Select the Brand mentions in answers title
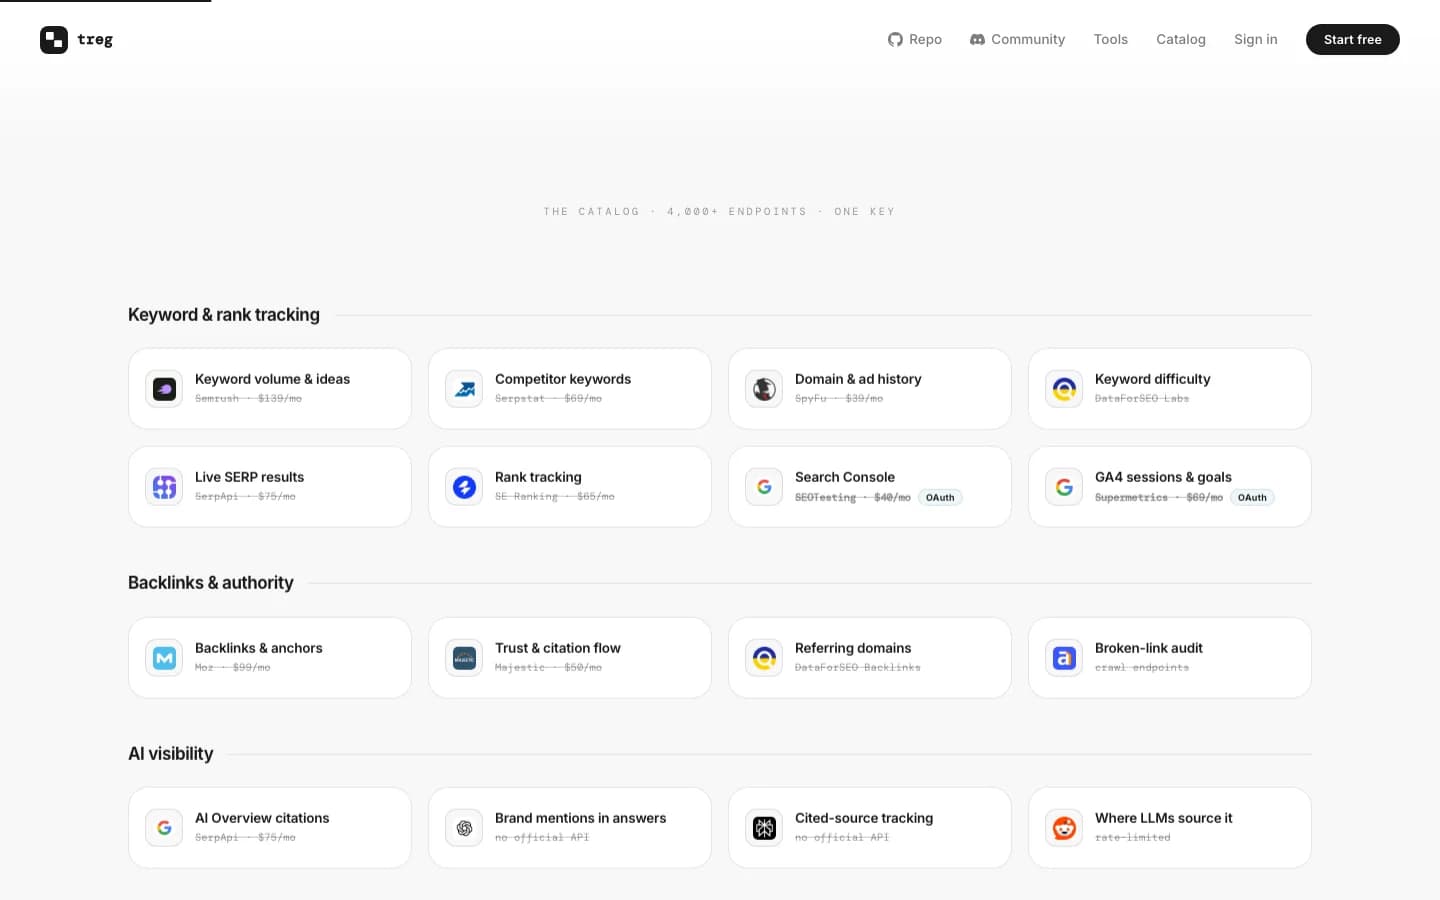 pyautogui.click(x=580, y=818)
